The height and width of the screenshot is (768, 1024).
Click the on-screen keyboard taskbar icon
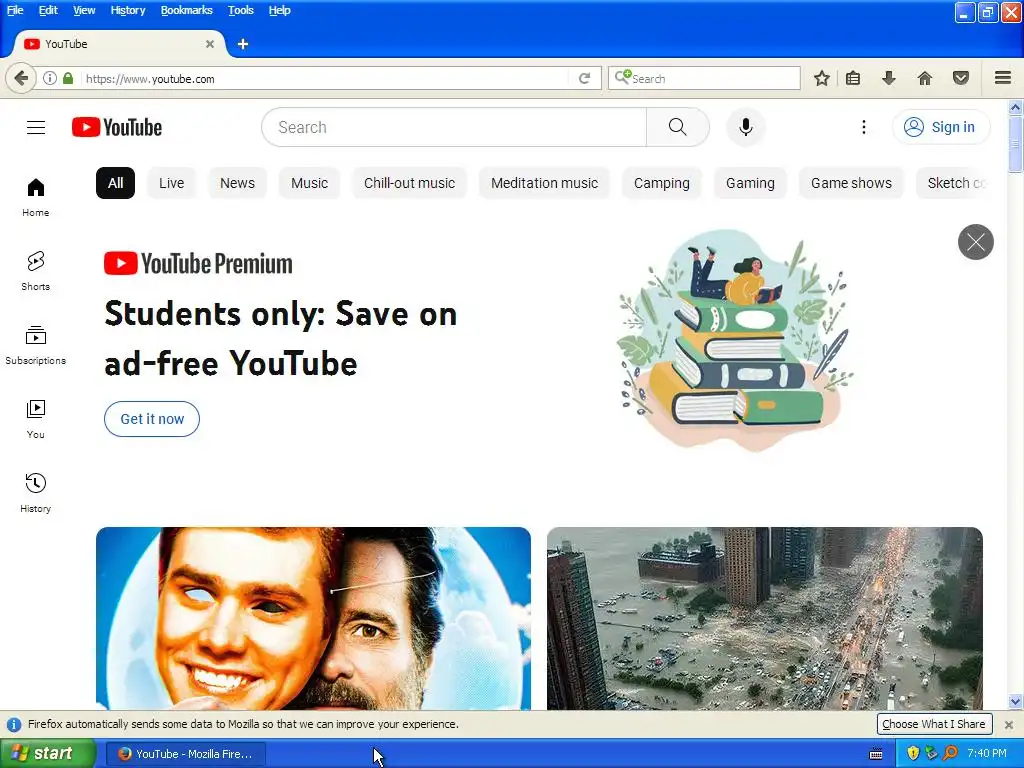pos(876,754)
